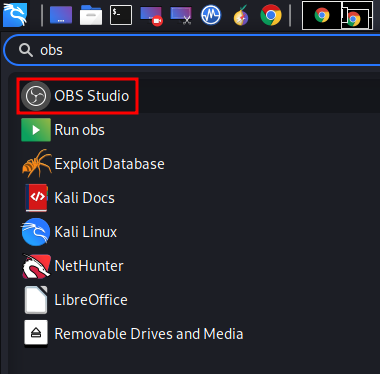Open the screenshot tool with scissors icon
This screenshot has width=380, height=374.
(181, 16)
